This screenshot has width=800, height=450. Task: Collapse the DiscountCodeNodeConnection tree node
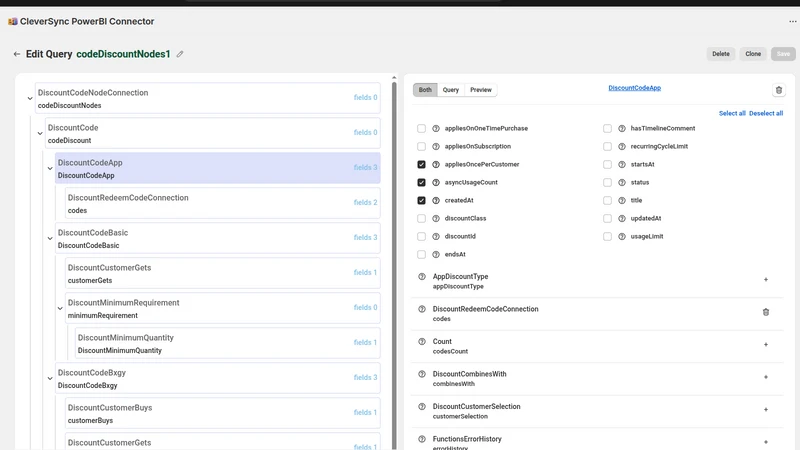click(x=30, y=98)
